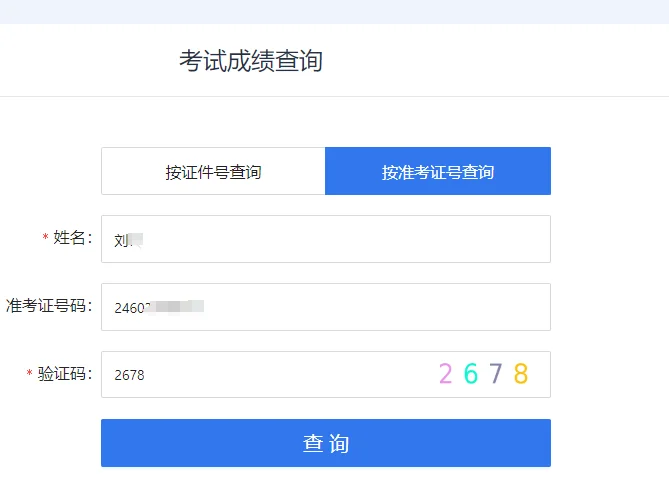
Task: Click the pink digit 2 in captcha
Action: point(446,374)
